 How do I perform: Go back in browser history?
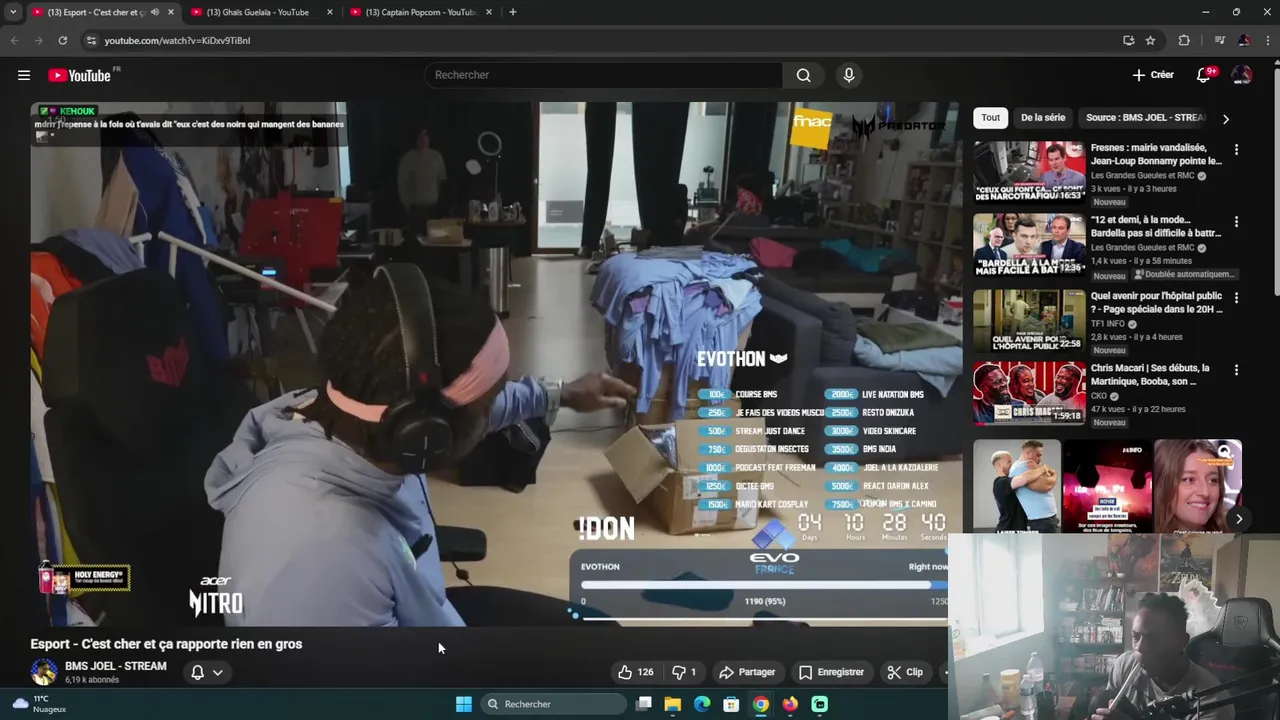click(x=14, y=40)
